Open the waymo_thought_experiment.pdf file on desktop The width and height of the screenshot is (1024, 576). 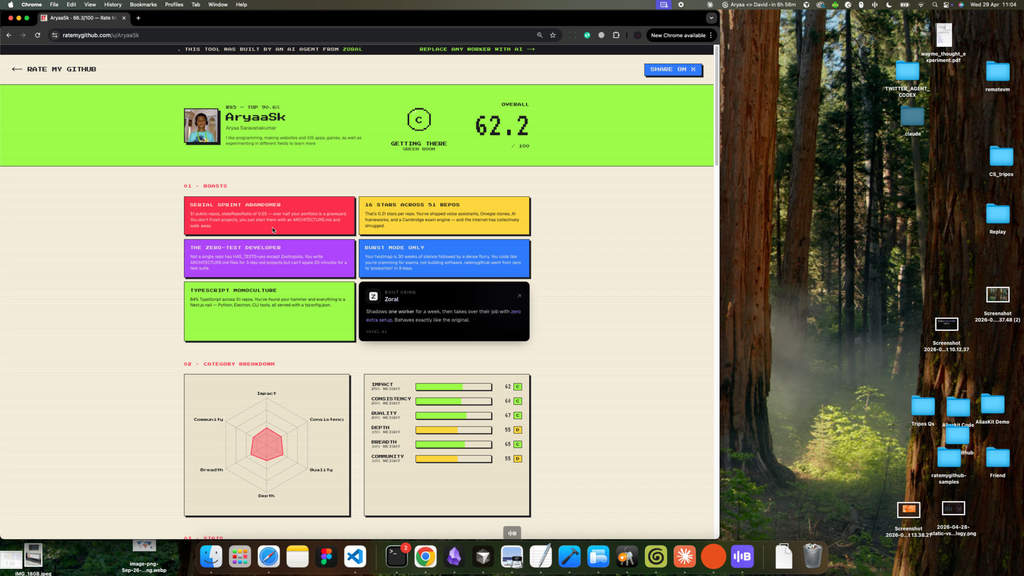pos(943,37)
